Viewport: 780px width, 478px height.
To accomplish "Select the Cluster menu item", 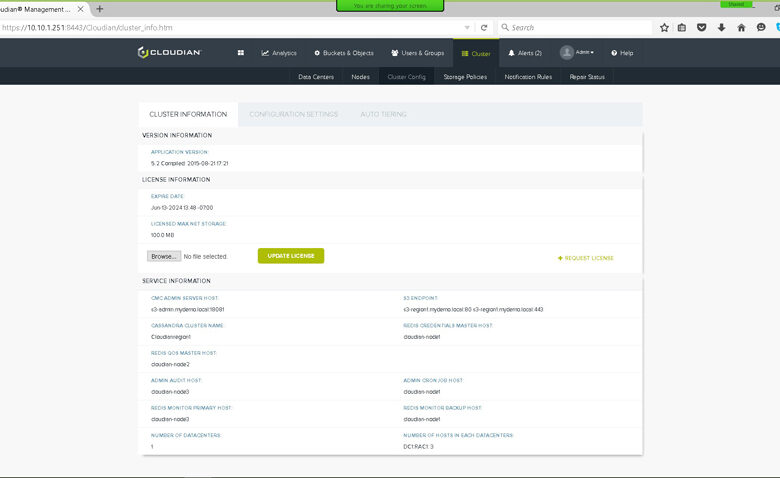I will pos(476,53).
